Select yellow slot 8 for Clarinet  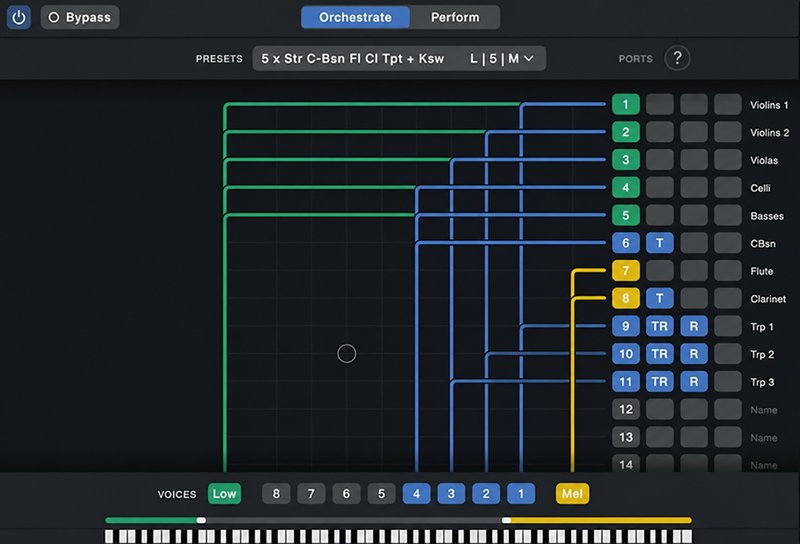click(x=626, y=298)
